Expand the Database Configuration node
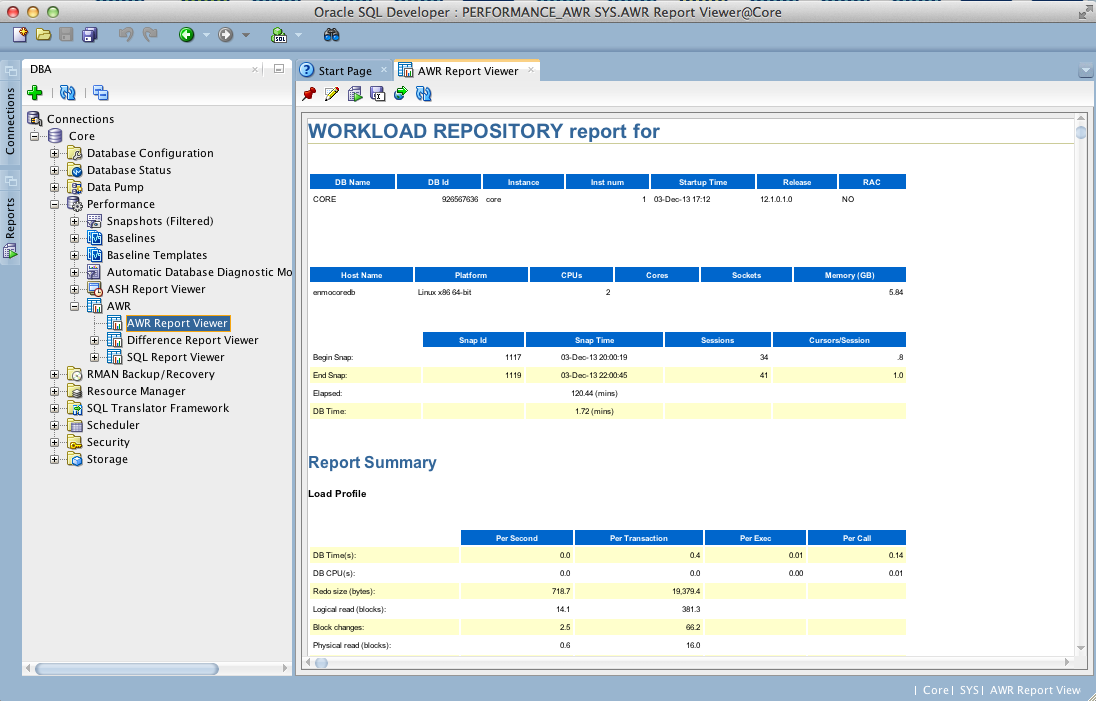The image size is (1096, 701). pyautogui.click(x=55, y=153)
